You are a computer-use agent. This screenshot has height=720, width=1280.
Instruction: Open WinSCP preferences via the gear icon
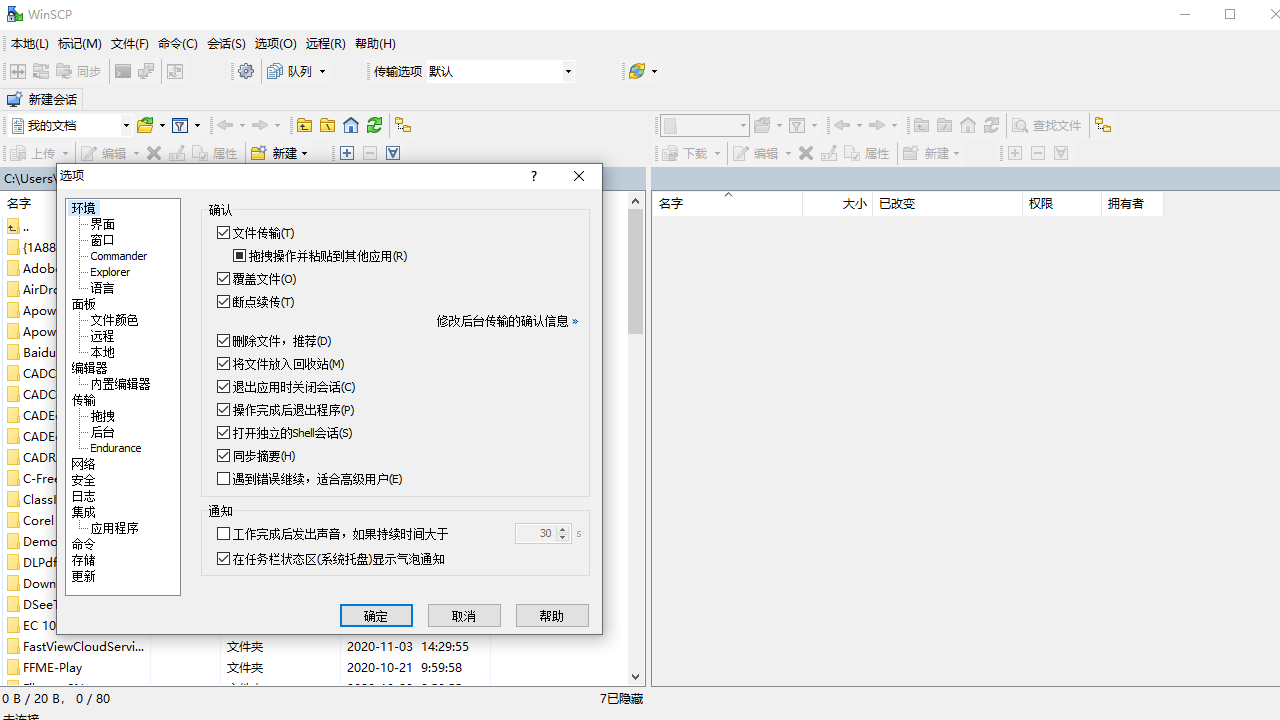(246, 71)
